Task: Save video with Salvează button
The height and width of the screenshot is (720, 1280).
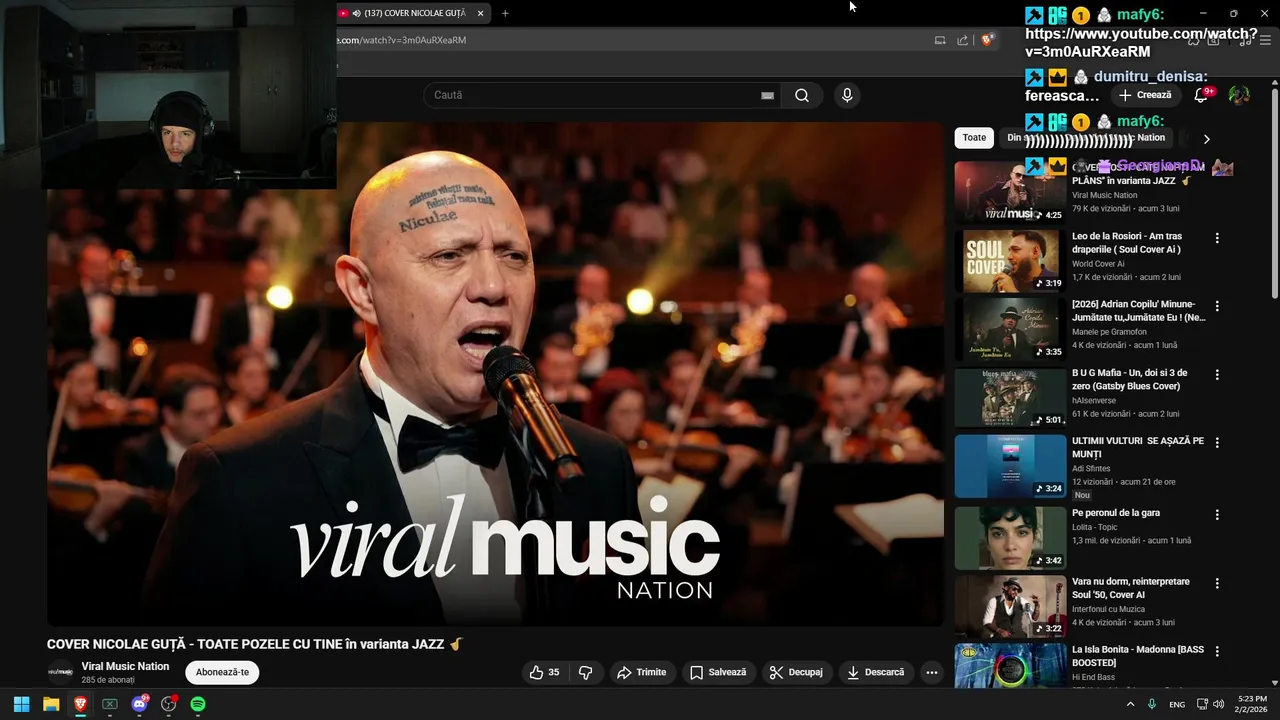Action: coord(718,672)
